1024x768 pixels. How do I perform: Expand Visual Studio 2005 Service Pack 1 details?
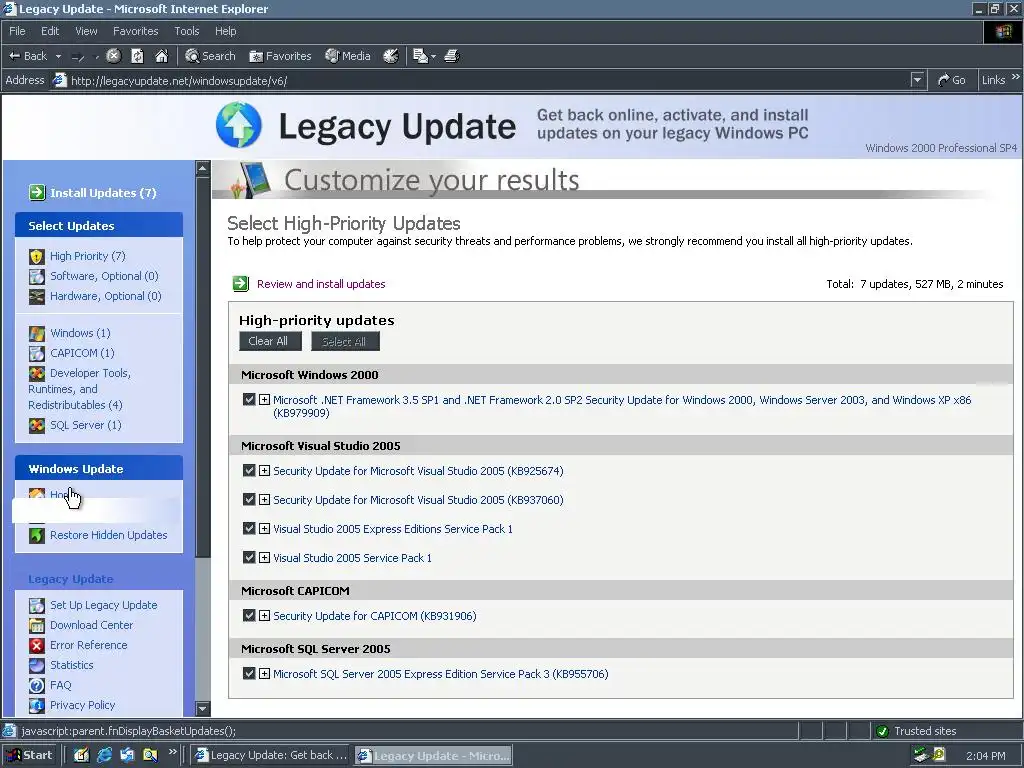tap(264, 558)
